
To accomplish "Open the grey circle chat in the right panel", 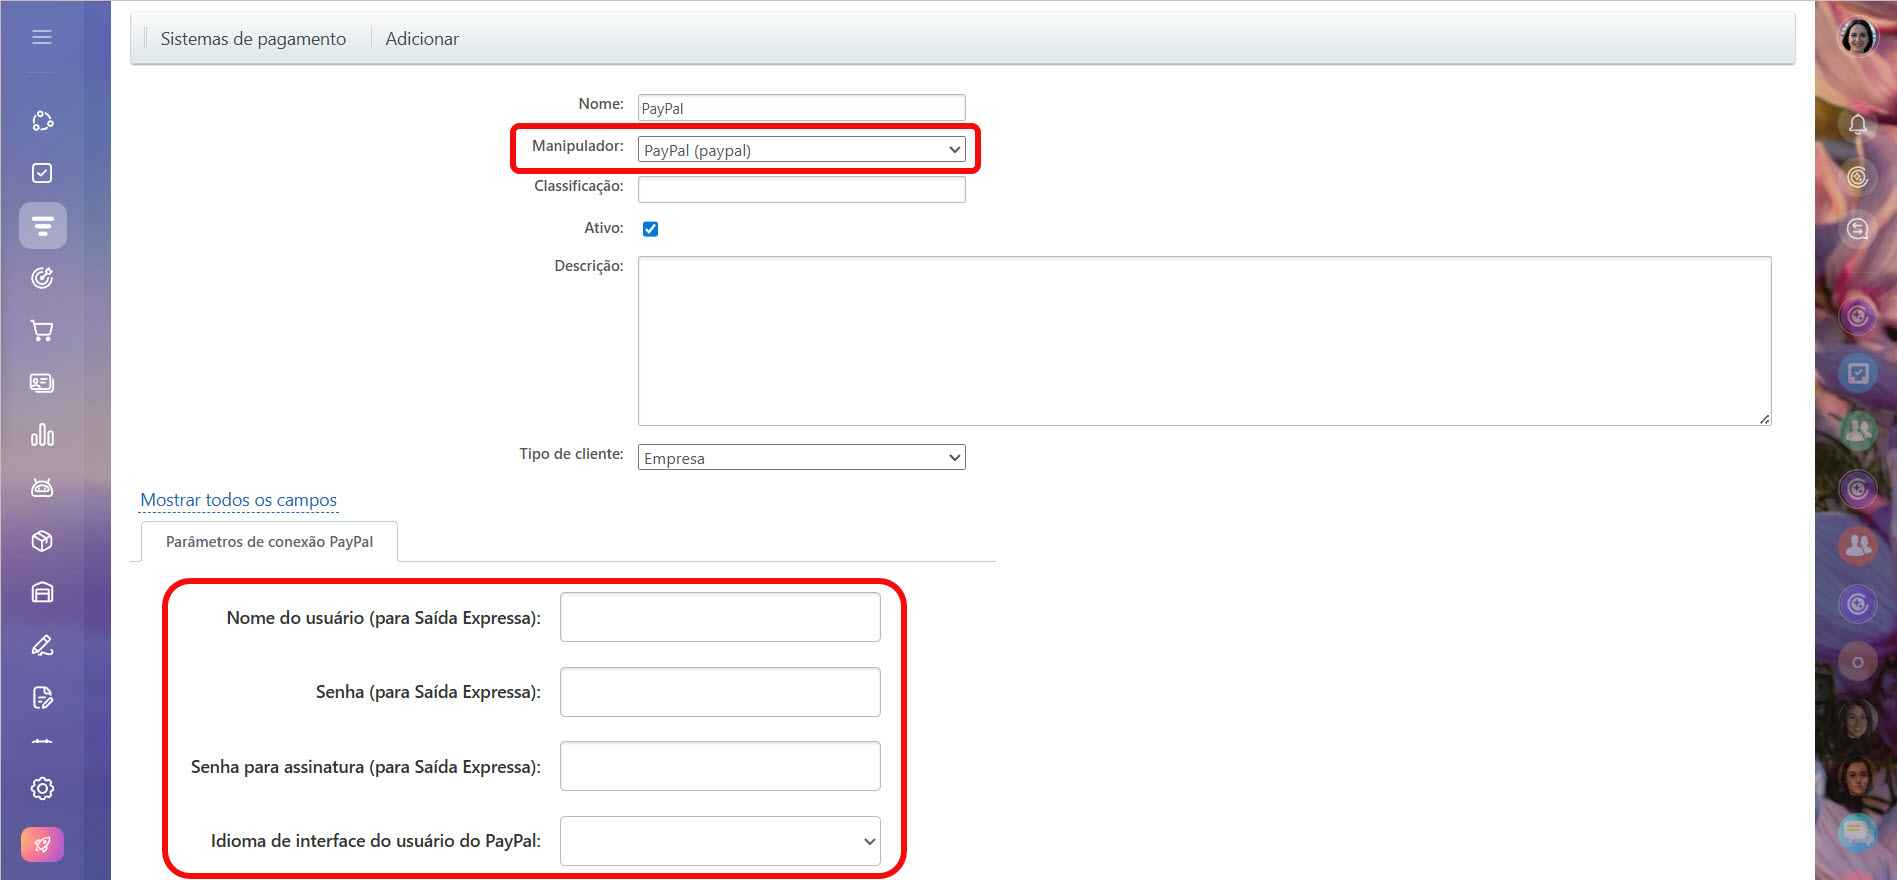I will (1858, 662).
